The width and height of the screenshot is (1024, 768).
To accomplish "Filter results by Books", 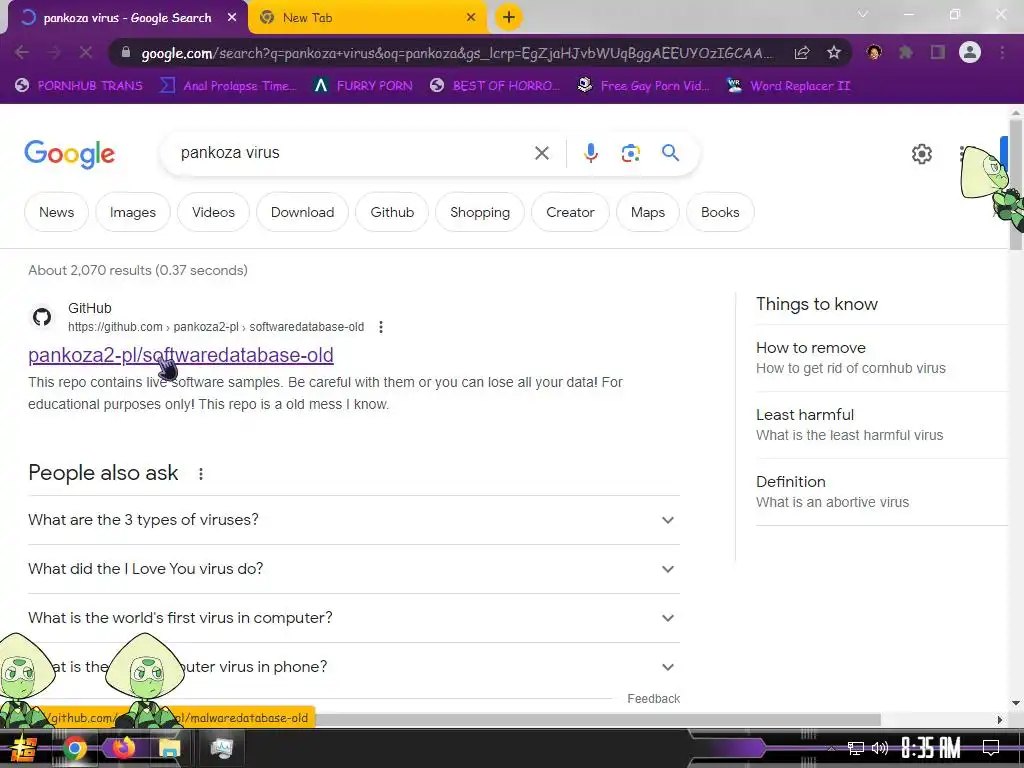I will point(720,212).
